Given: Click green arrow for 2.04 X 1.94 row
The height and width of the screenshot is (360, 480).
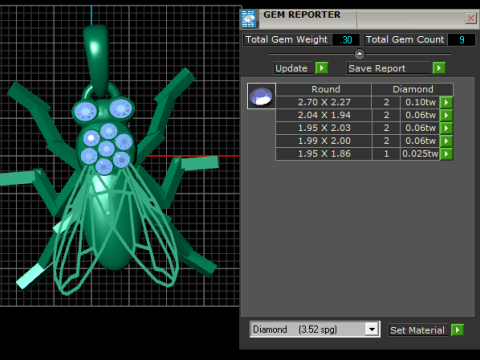Looking at the screenshot, I should pos(446,115).
